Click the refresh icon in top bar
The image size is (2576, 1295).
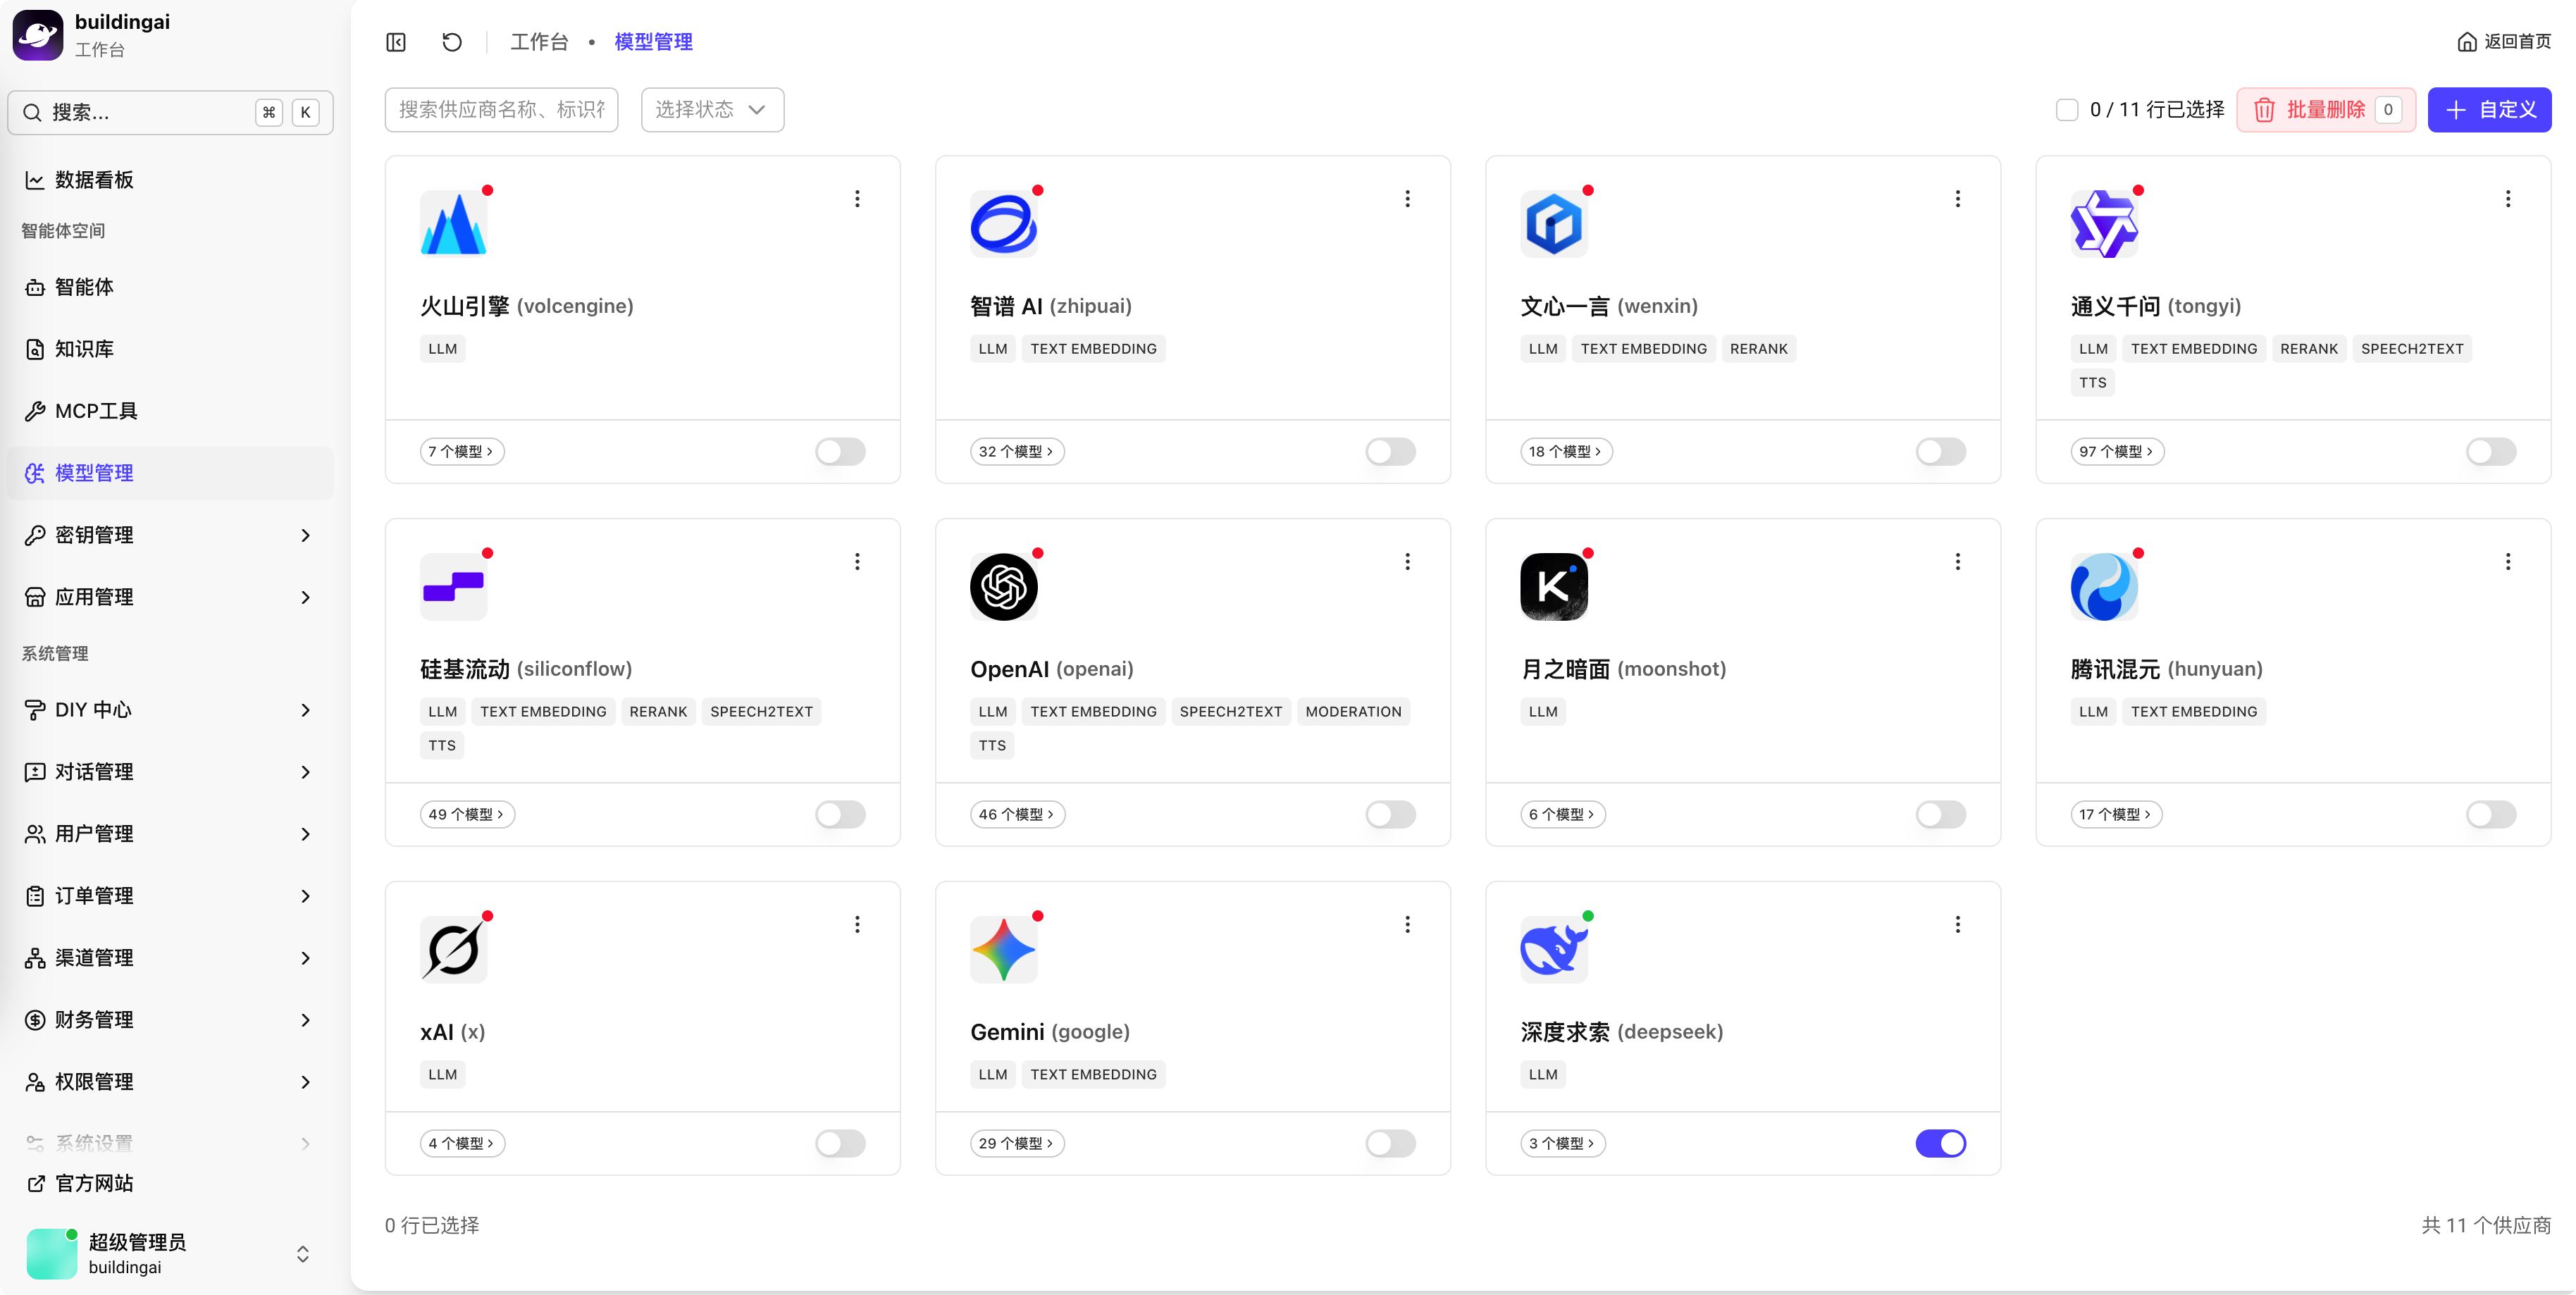452,42
